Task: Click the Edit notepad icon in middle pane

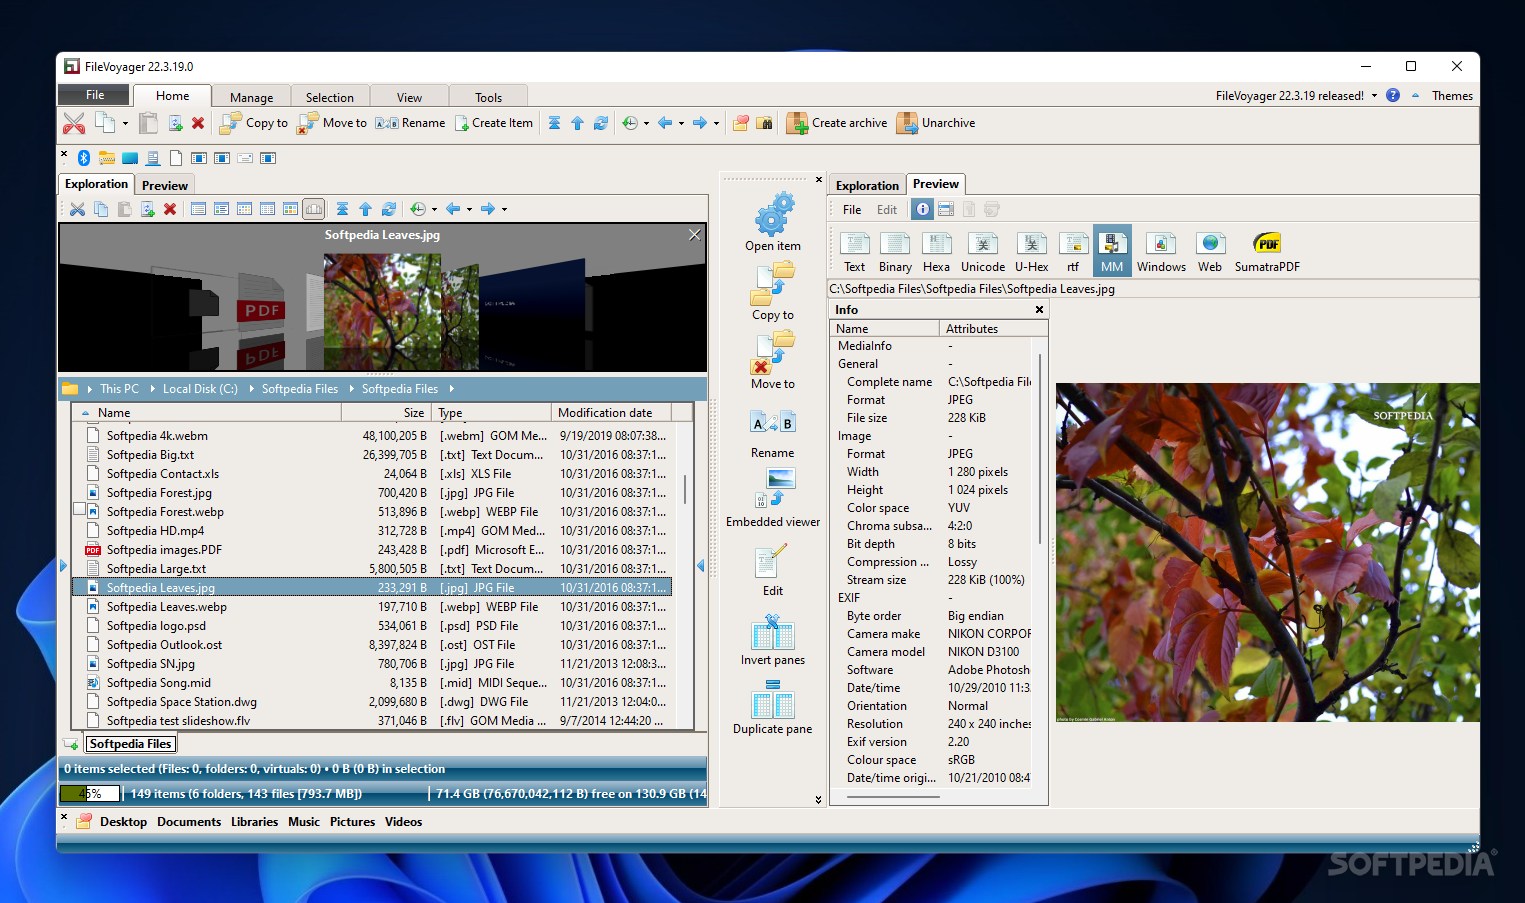Action: [773, 563]
